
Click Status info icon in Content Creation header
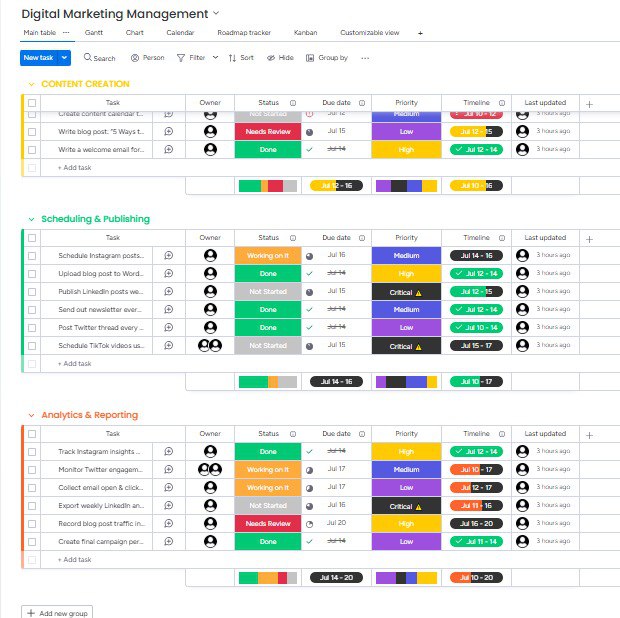(x=293, y=103)
